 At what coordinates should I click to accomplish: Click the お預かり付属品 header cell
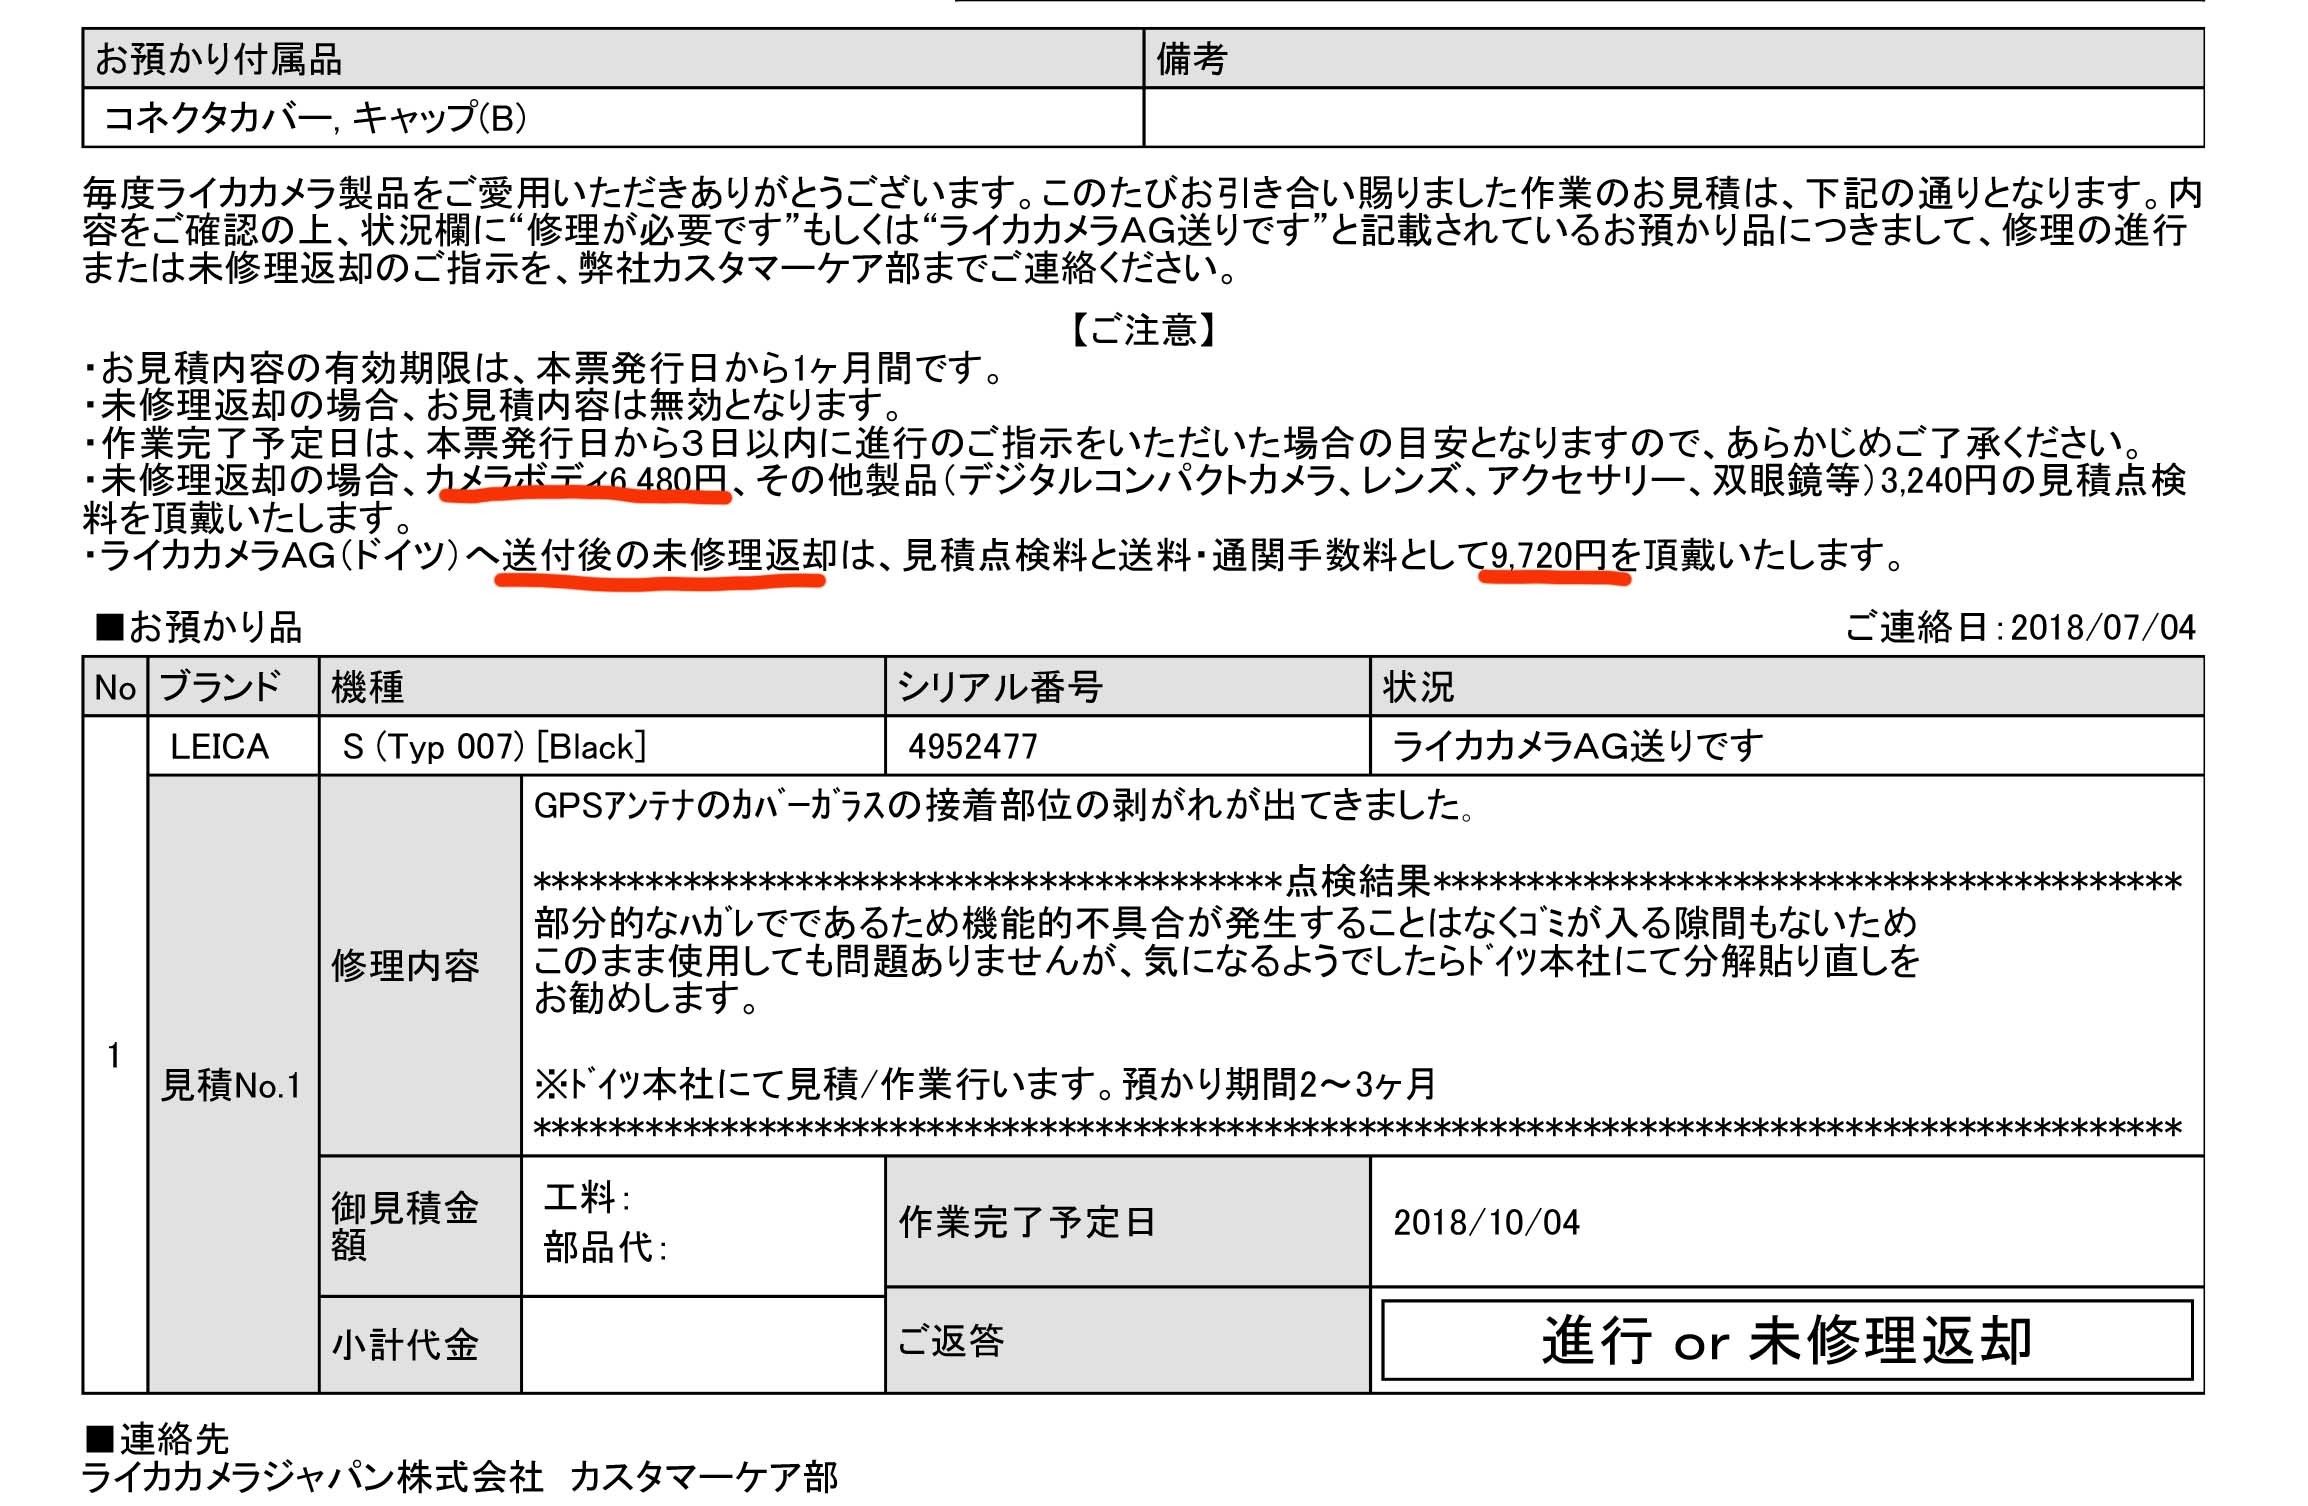pos(613,58)
